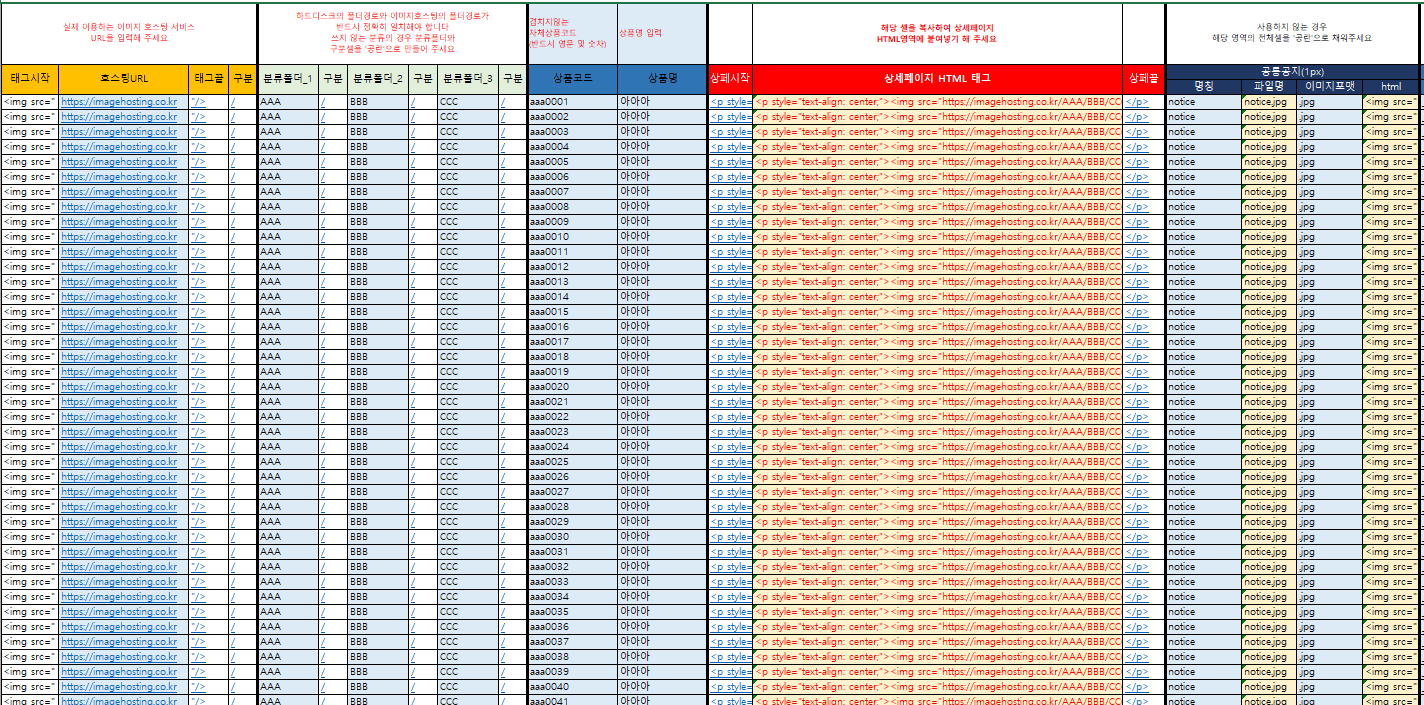Select product code cell aaa0001
Viewport: 1424px width, 705px height.
click(x=573, y=102)
